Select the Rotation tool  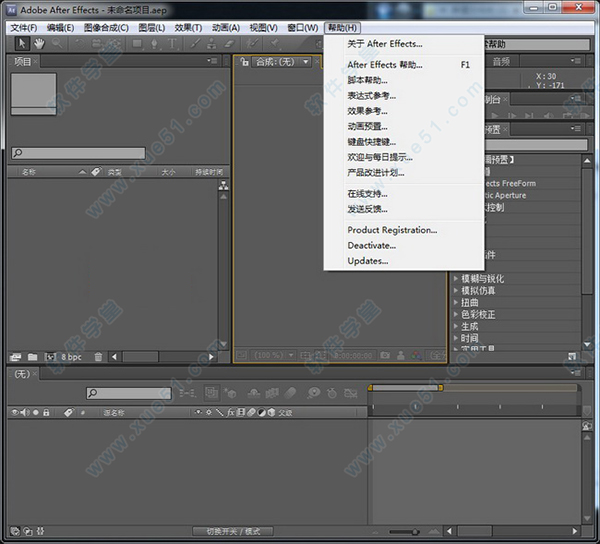coord(79,44)
